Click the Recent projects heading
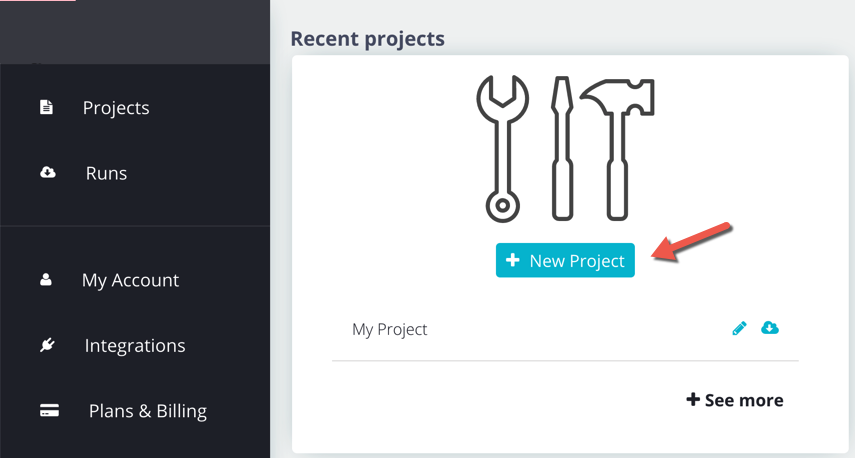 [368, 39]
